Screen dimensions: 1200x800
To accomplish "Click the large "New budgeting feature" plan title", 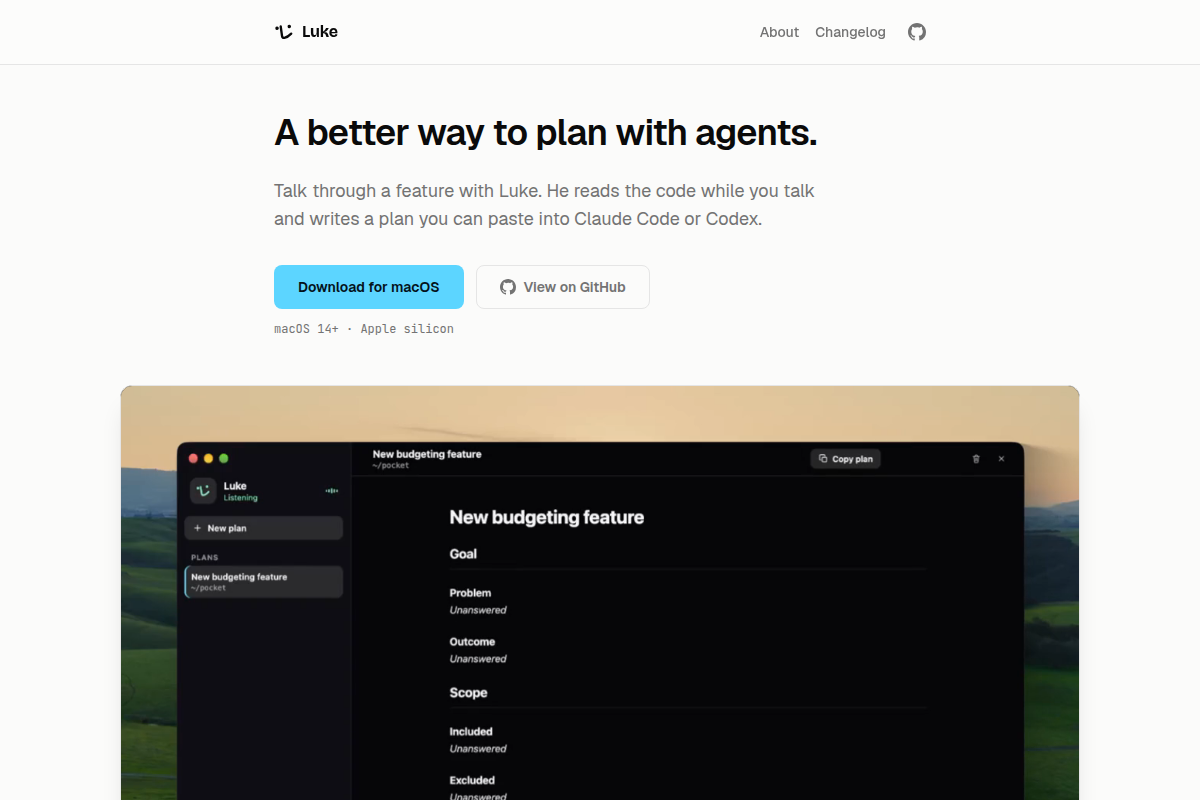I will 547,517.
